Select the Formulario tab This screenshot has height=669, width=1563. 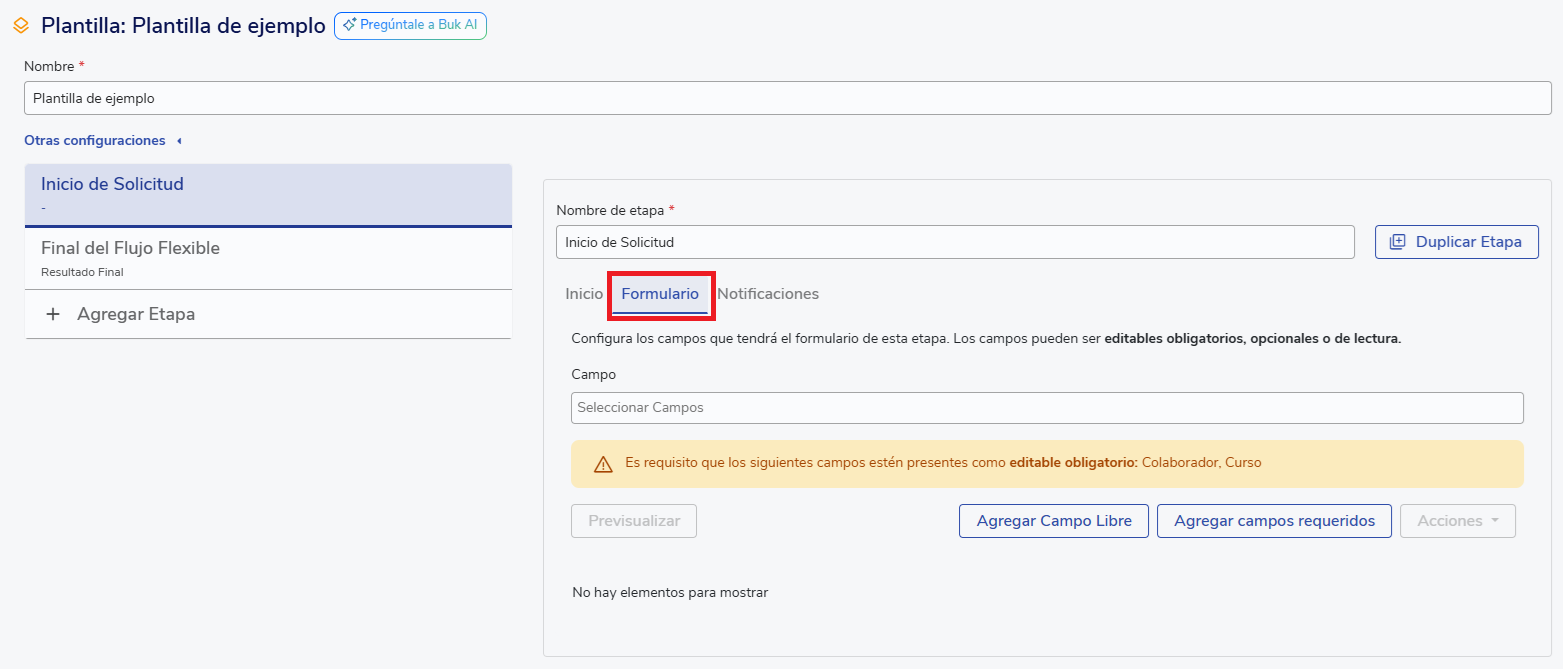pos(660,294)
